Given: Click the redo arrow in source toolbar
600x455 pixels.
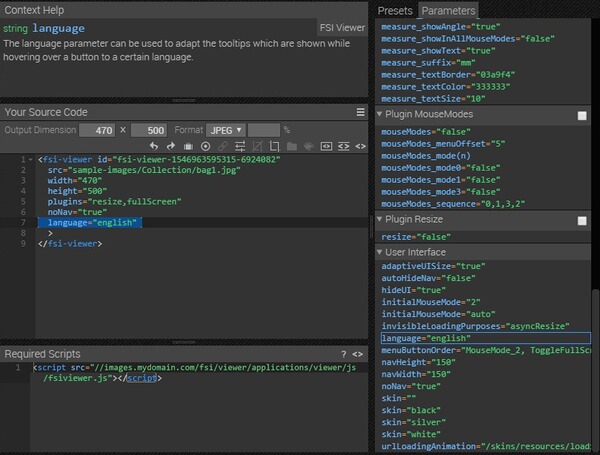Looking at the screenshot, I should pos(171,147).
